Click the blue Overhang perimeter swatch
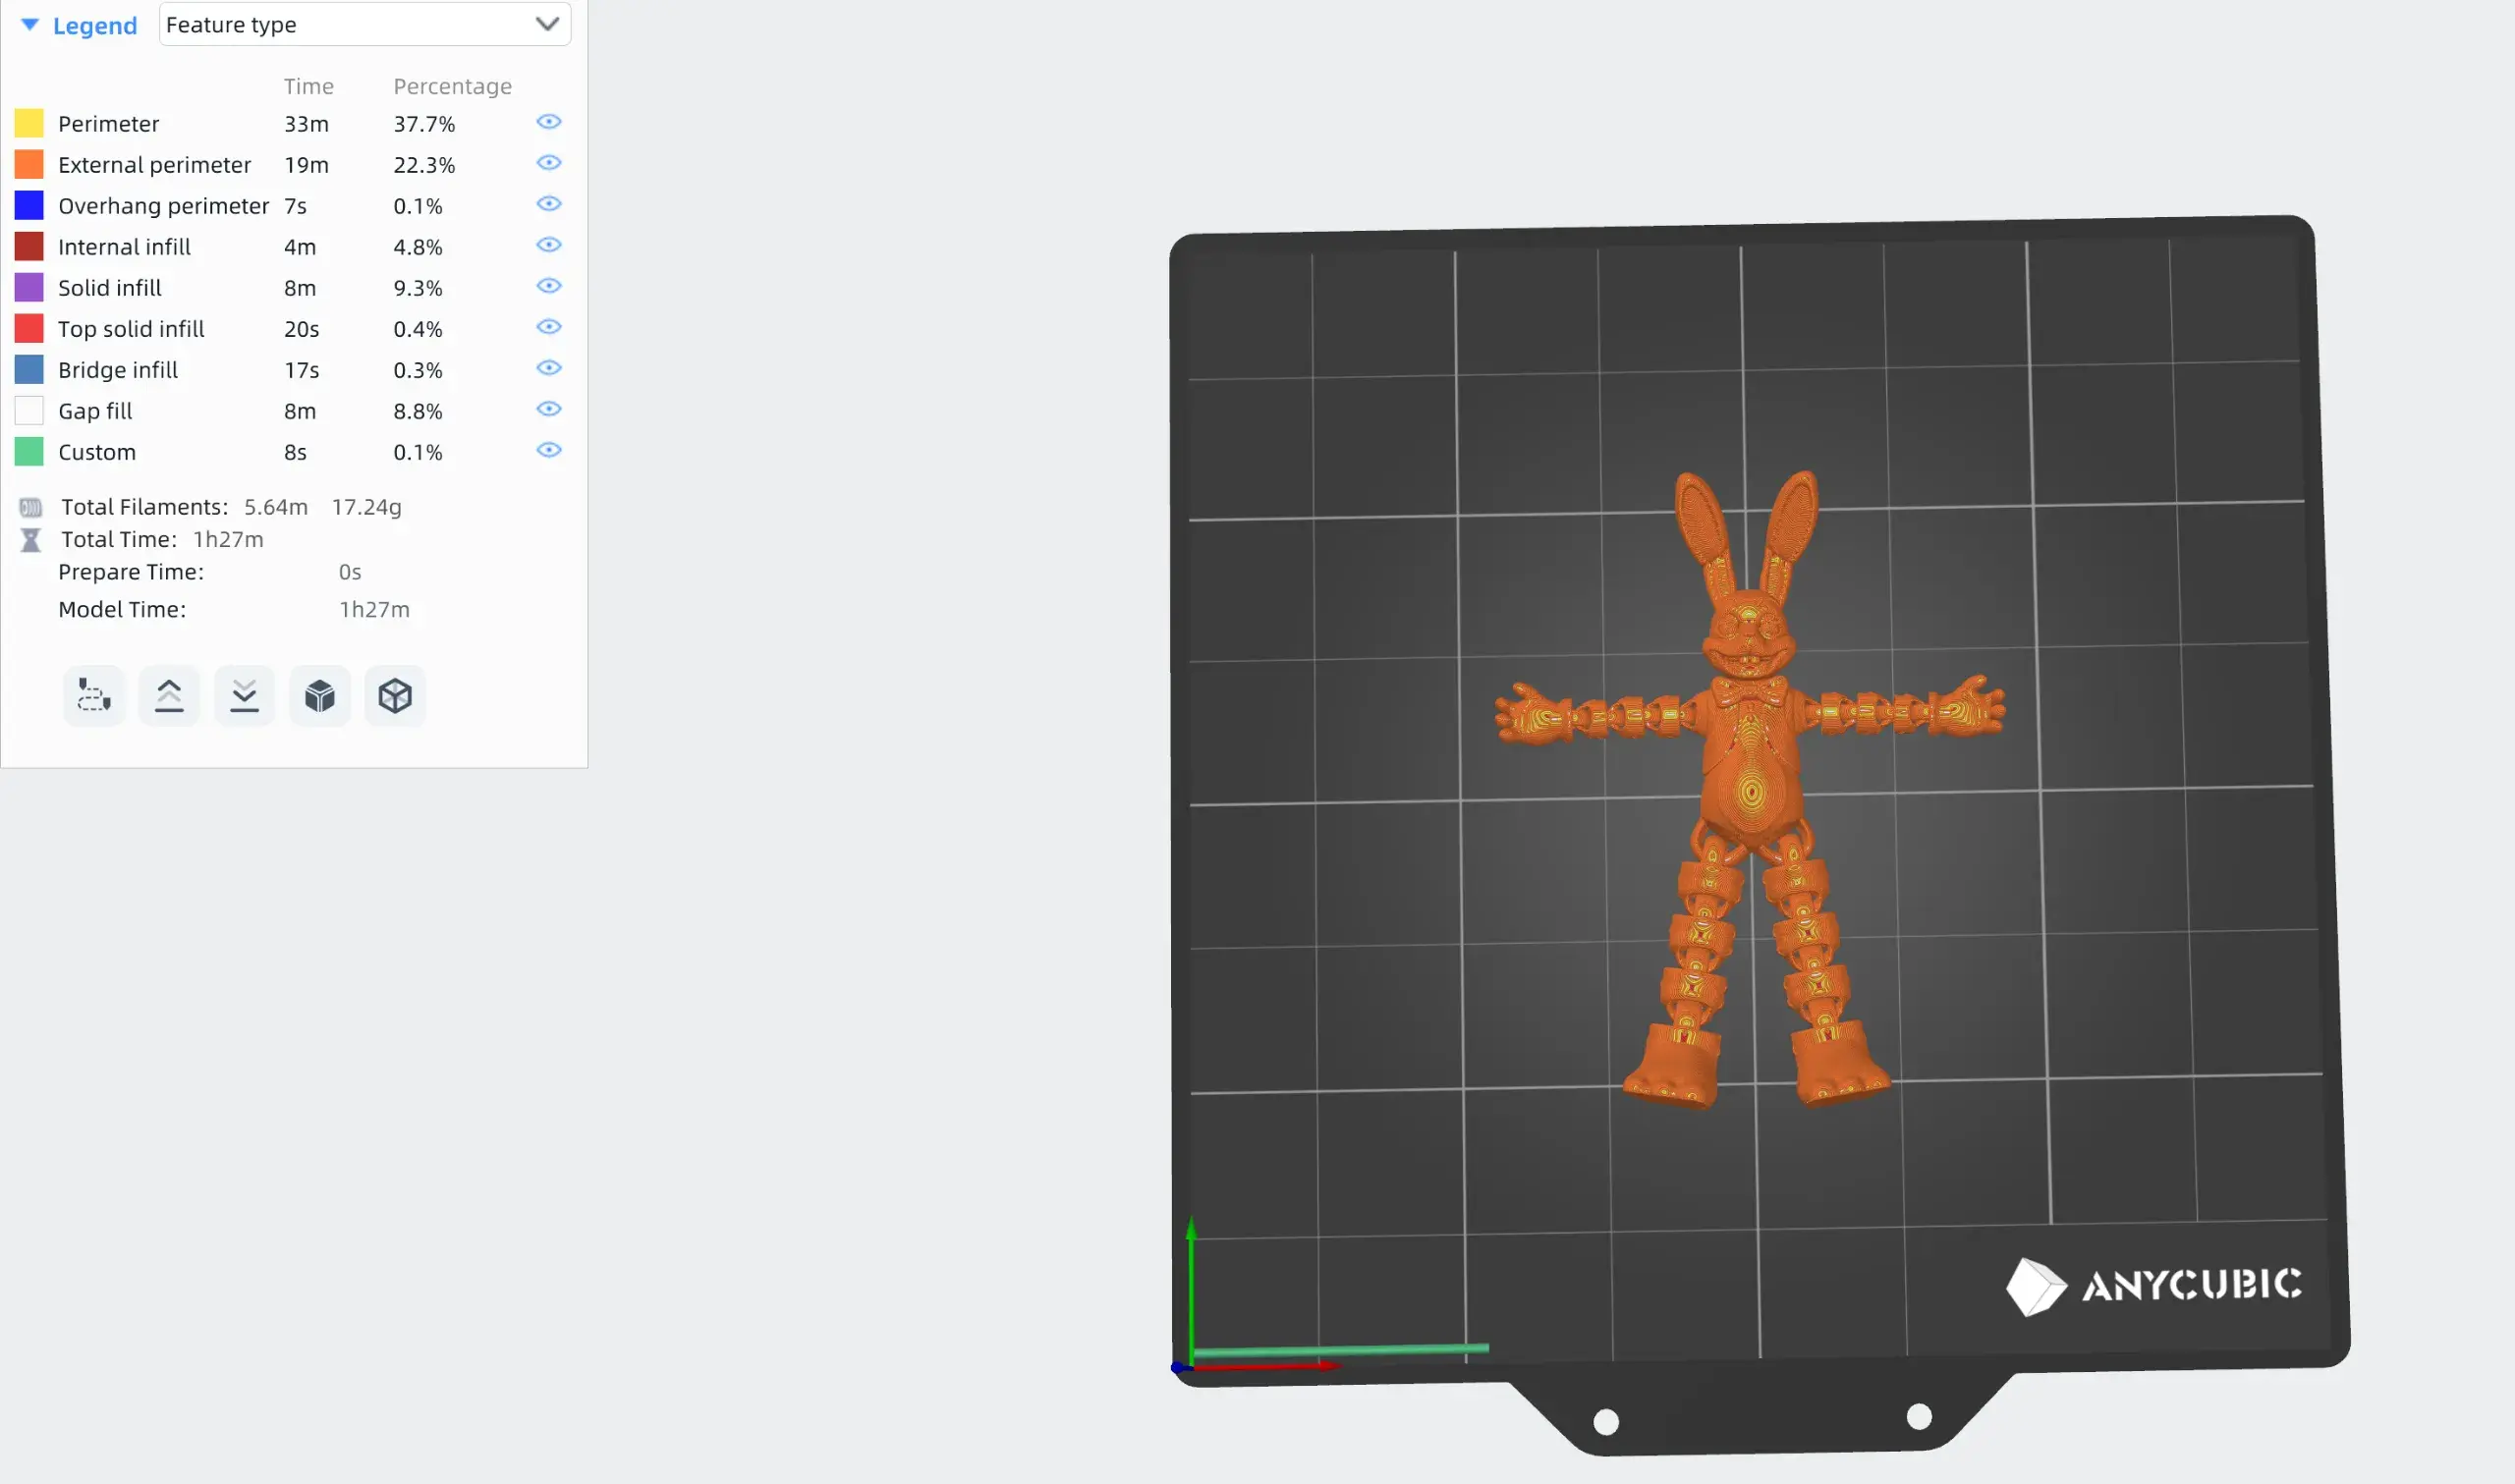Screen dimensions: 2515x1484 coord(29,205)
